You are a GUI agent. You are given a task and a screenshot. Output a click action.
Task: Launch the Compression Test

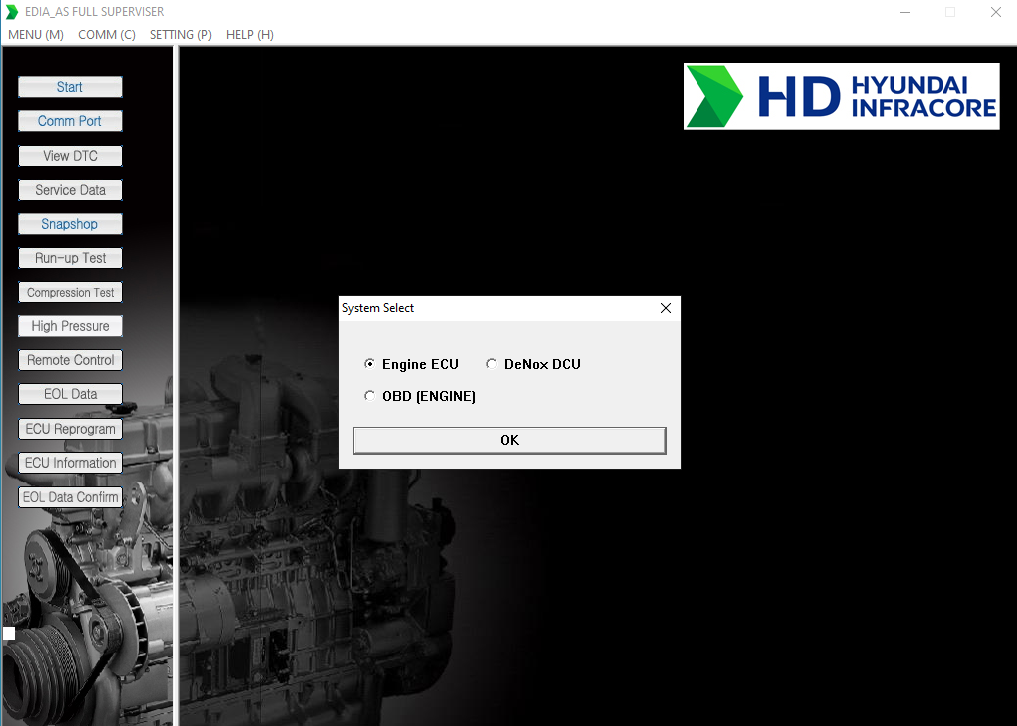(x=70, y=292)
